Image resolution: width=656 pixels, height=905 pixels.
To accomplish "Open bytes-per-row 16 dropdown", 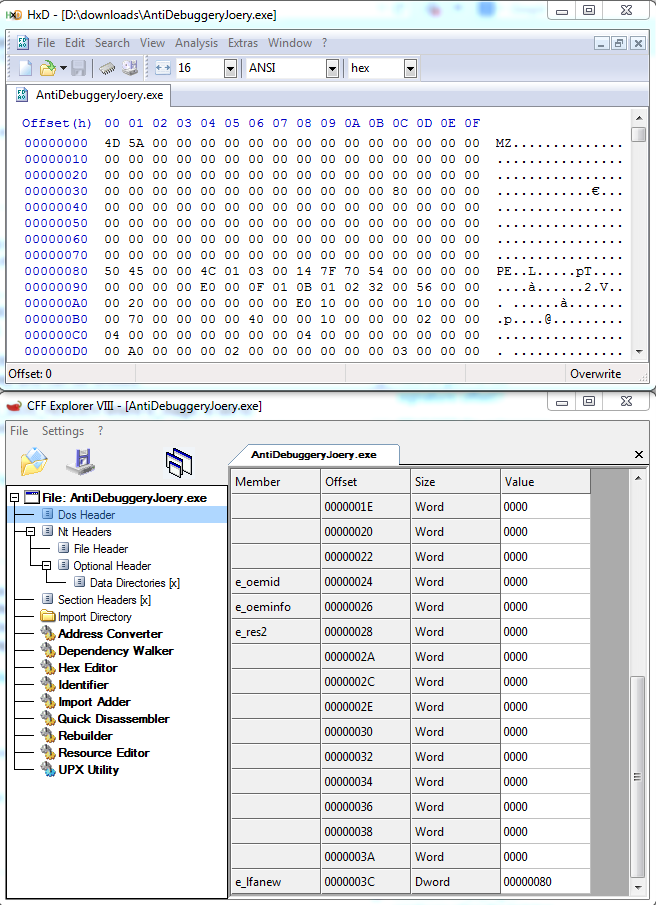I will click(x=230, y=68).
